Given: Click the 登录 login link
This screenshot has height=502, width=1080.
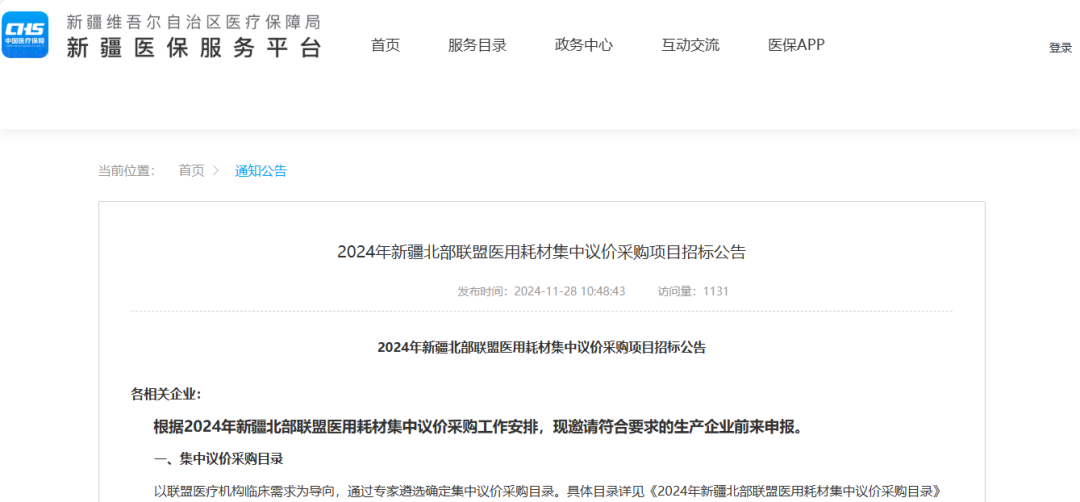Looking at the screenshot, I should 1061,48.
